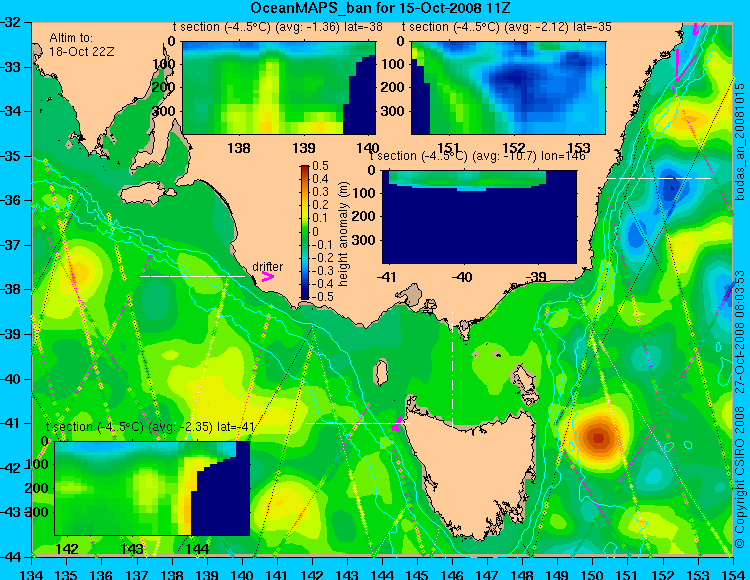Click the positive 0.5 tick on color bar

click(320, 166)
